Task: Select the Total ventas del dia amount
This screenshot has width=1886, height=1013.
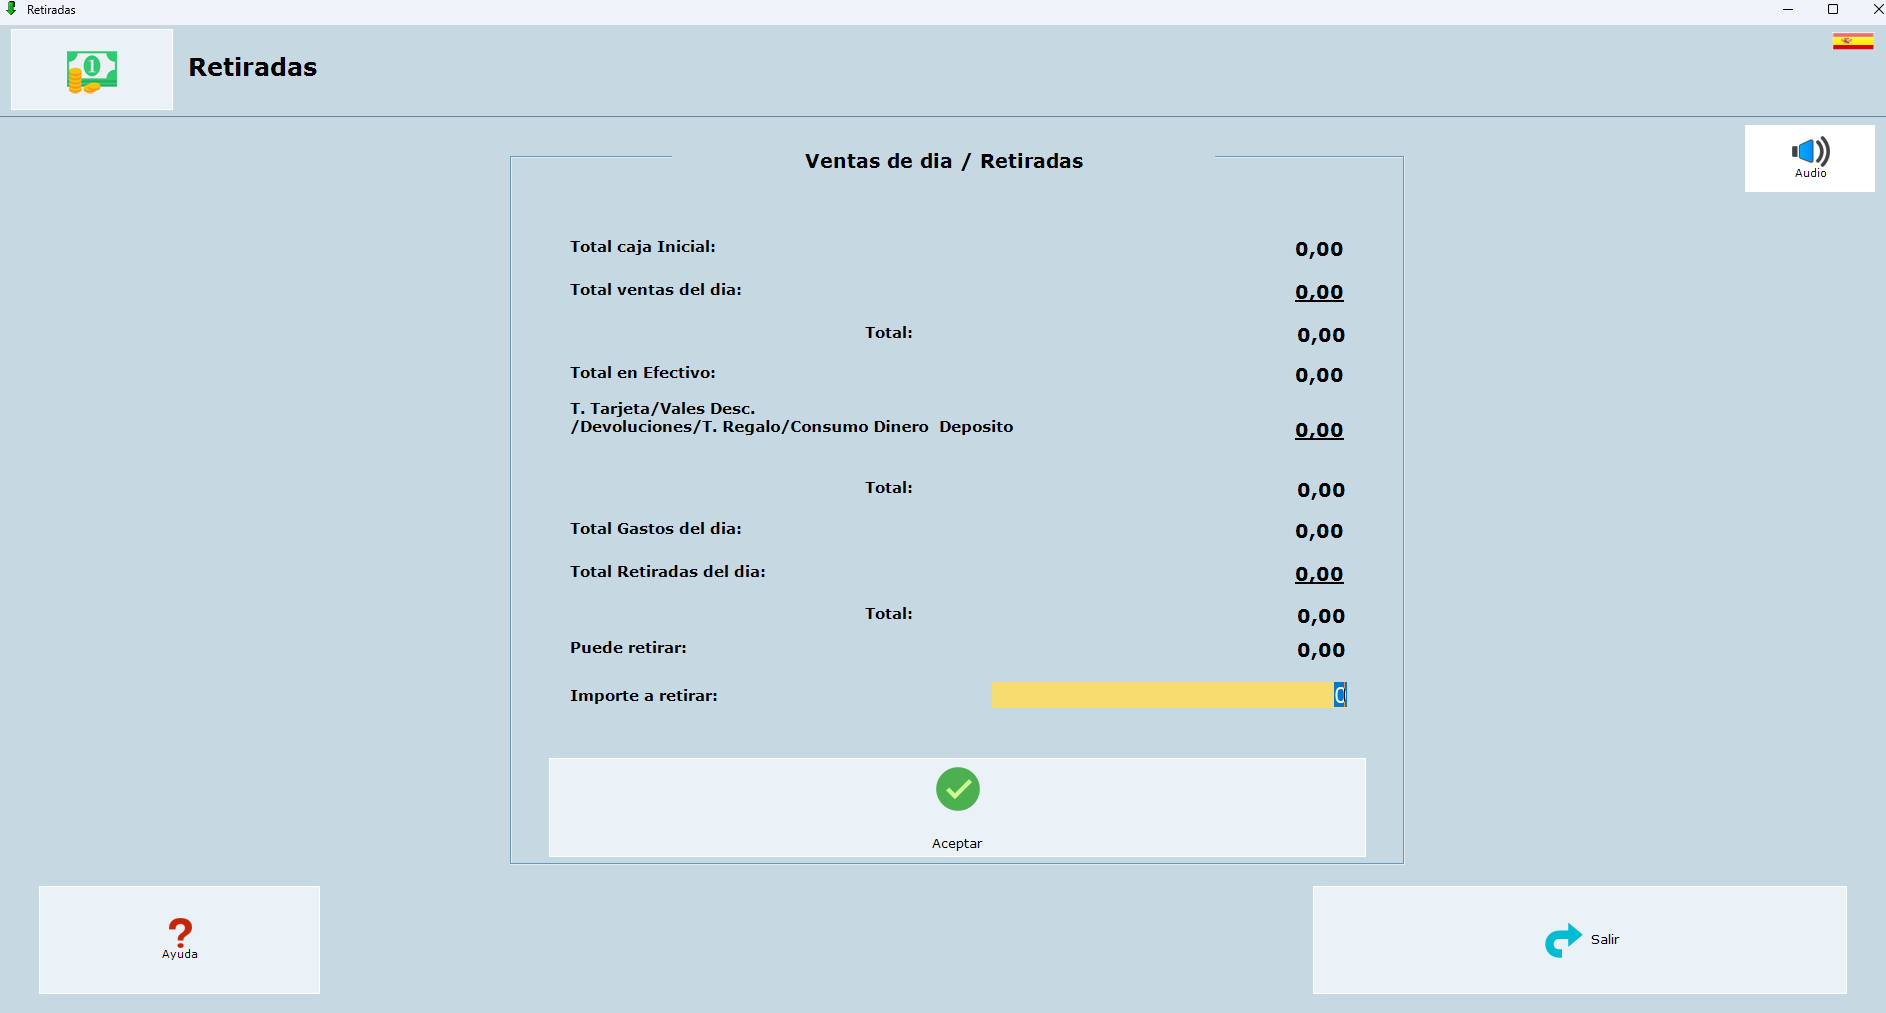Action: tap(1318, 292)
